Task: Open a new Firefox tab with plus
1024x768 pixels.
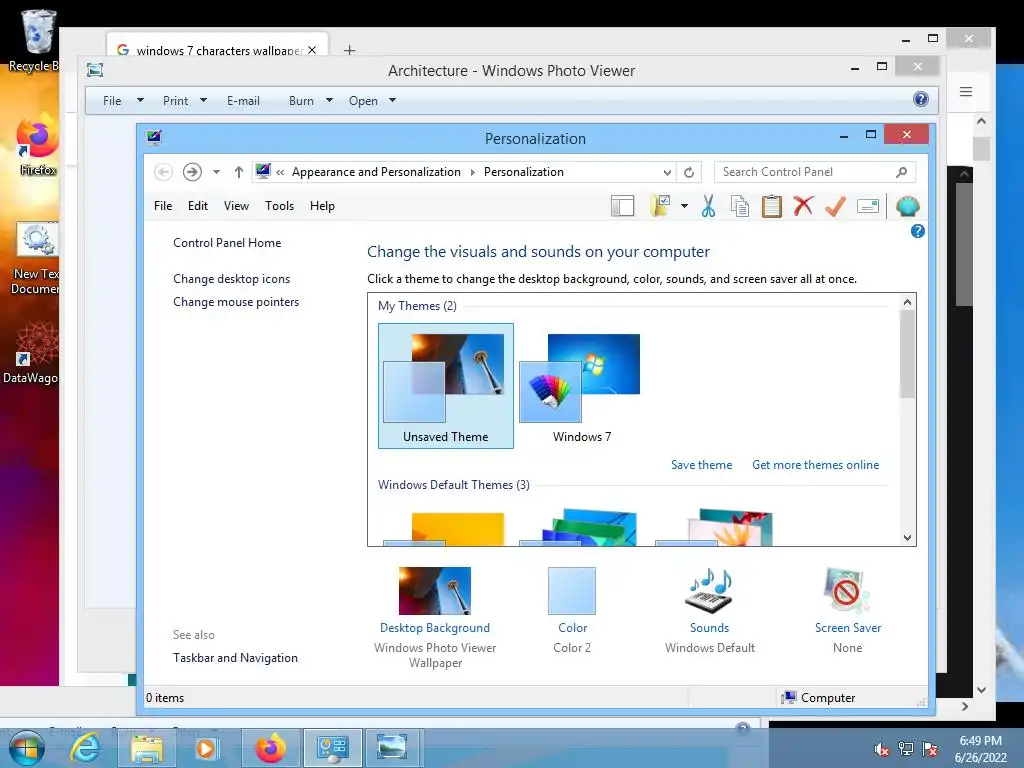Action: pos(349,50)
